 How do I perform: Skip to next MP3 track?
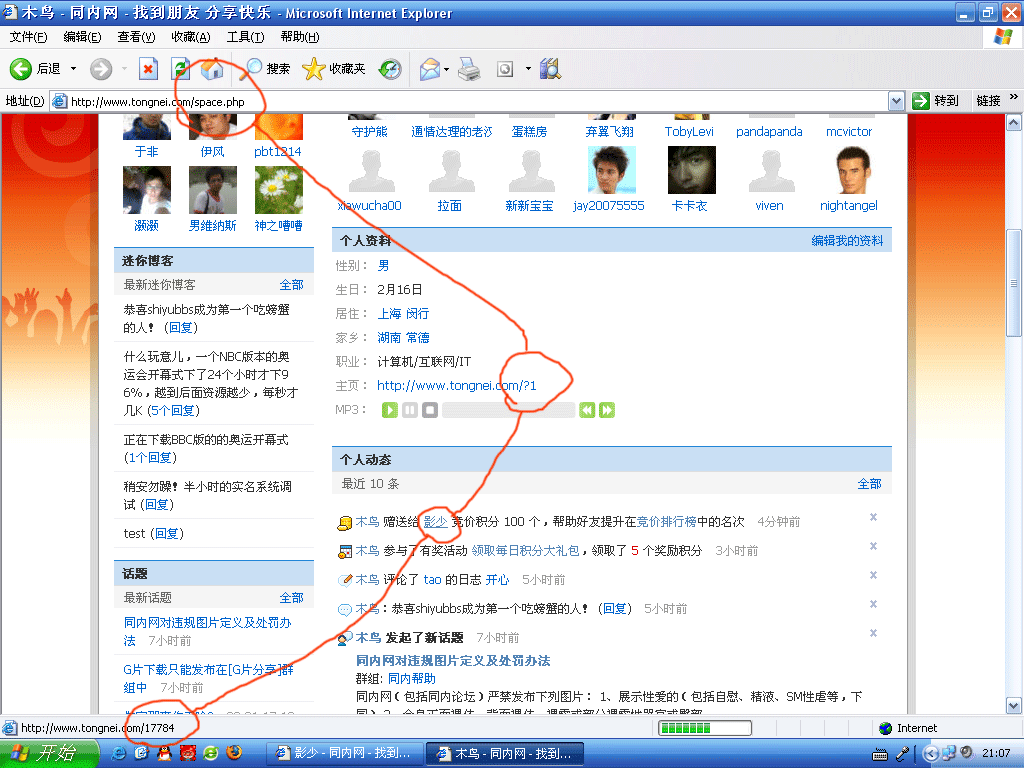coord(607,410)
